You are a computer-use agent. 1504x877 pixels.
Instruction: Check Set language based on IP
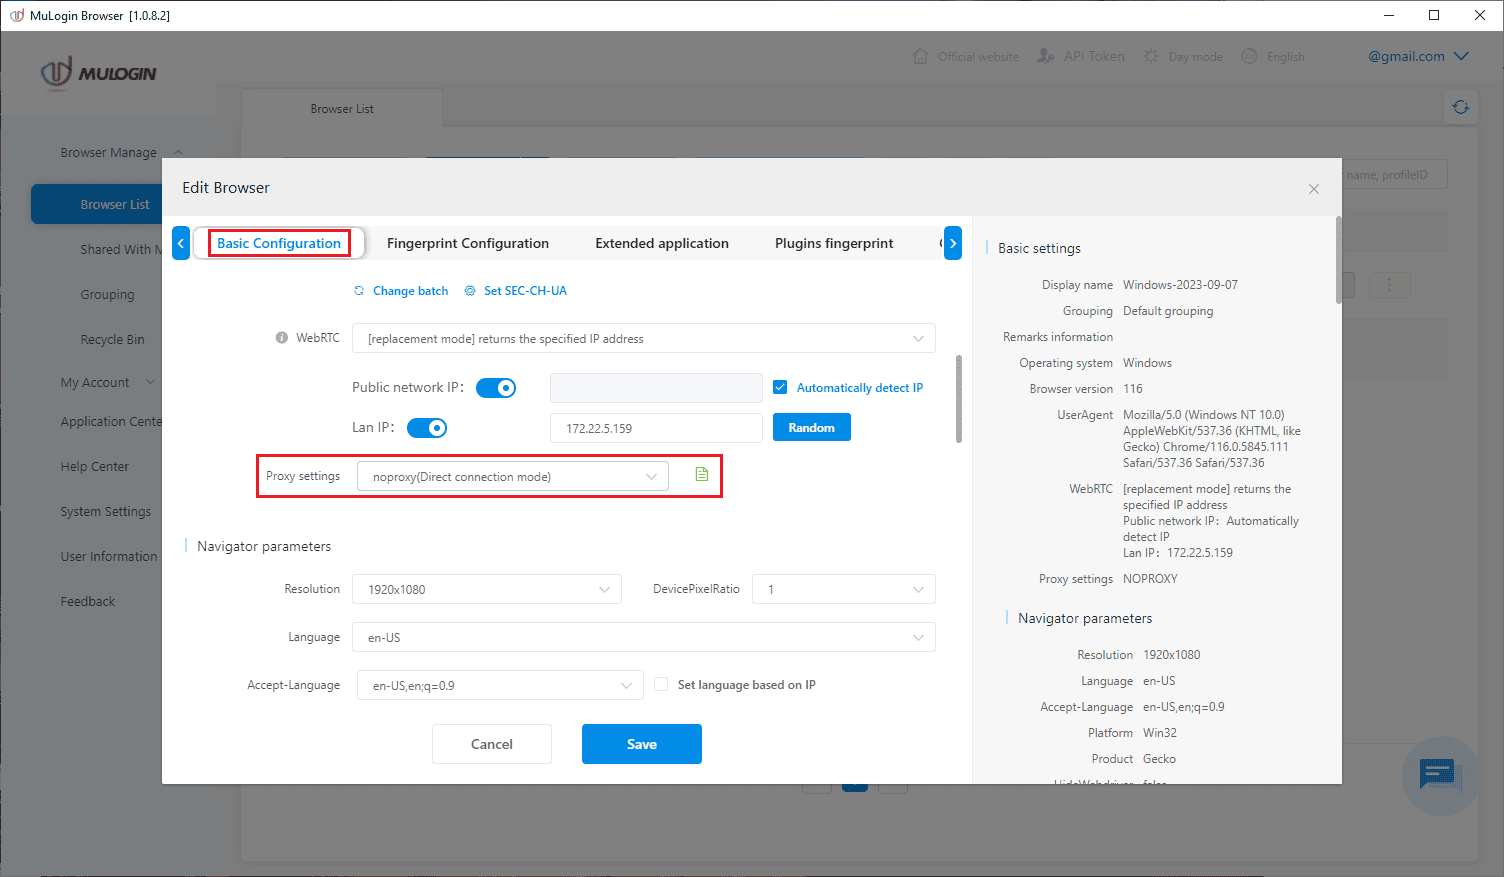coord(661,685)
